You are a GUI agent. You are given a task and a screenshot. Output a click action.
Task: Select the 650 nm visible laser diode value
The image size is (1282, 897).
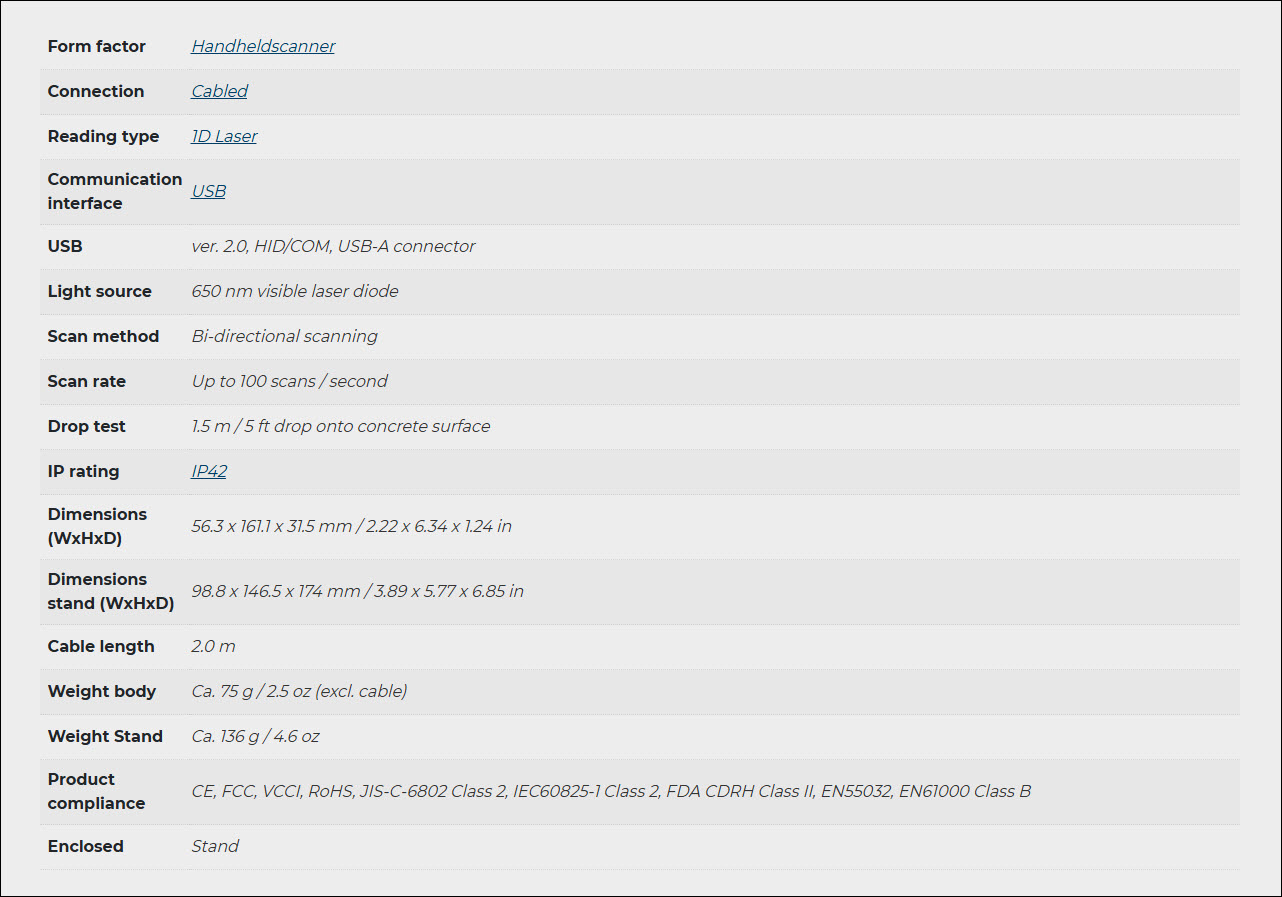[295, 291]
